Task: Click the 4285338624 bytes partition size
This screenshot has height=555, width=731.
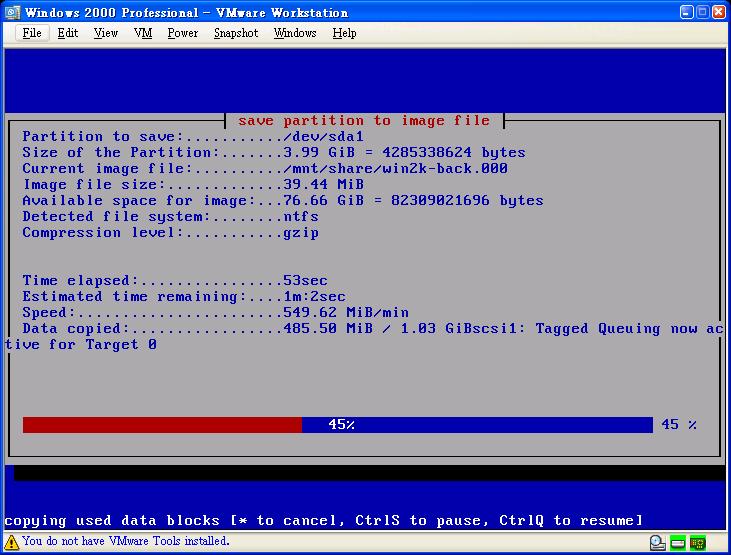Action: [454, 153]
